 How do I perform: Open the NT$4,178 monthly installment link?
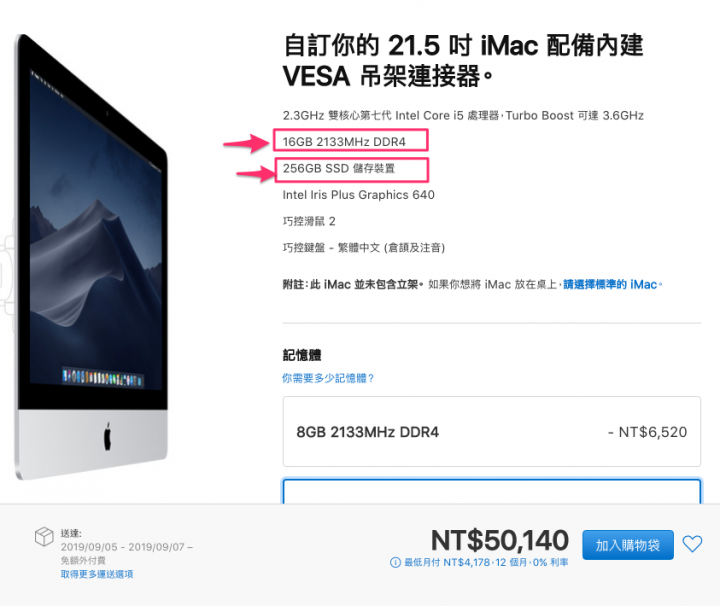pos(486,562)
